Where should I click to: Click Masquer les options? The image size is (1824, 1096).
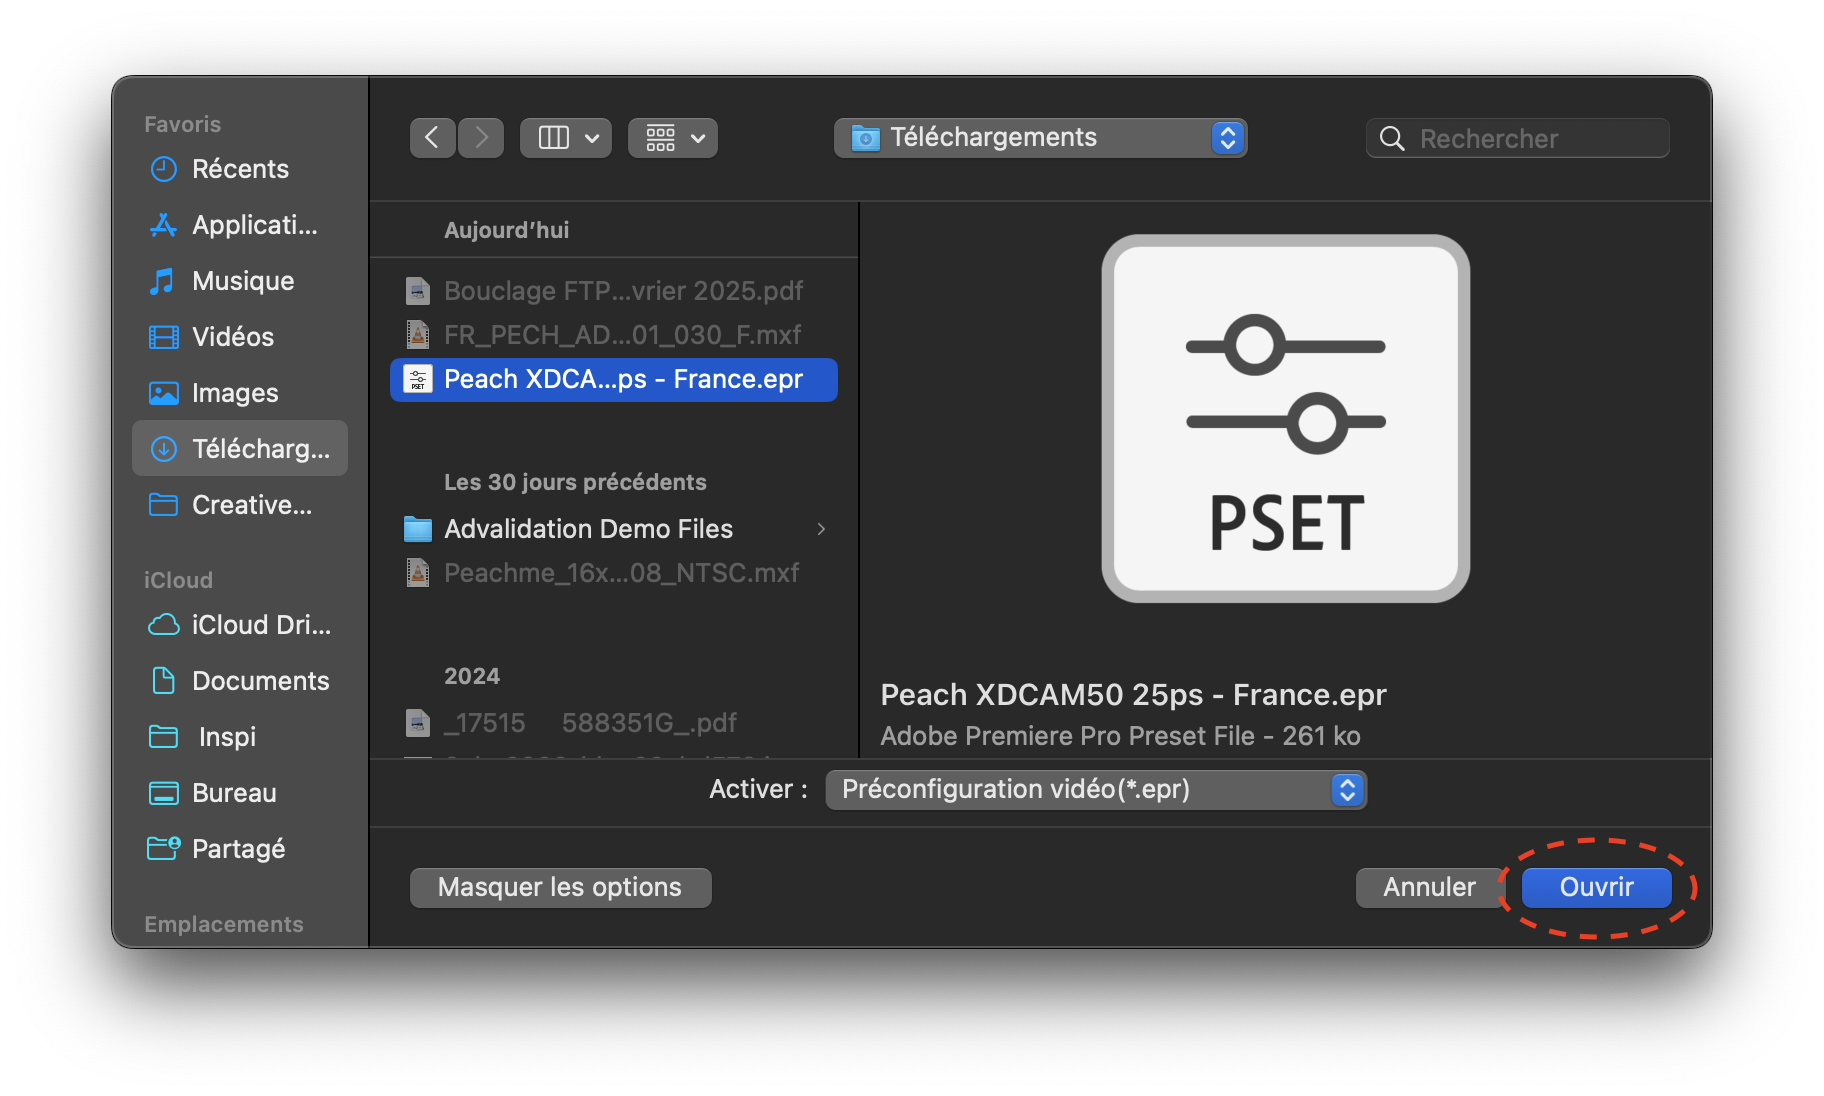tap(559, 887)
